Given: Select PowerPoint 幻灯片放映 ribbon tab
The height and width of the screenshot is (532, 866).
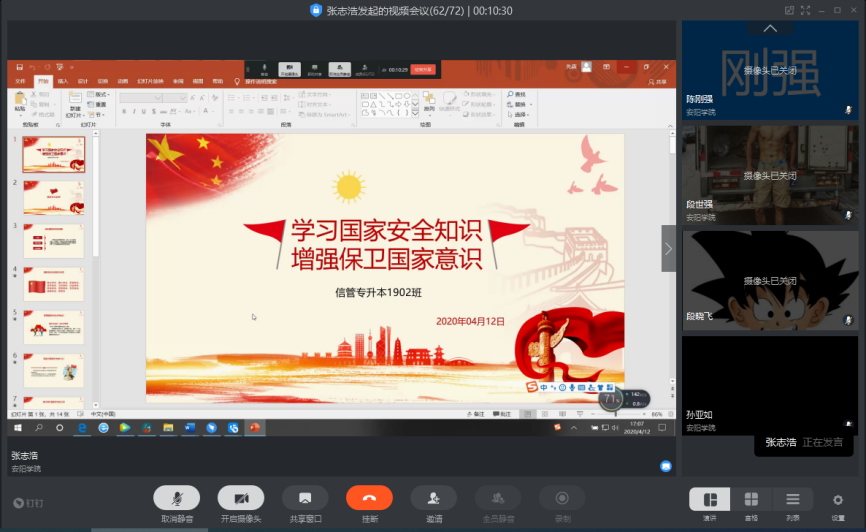Looking at the screenshot, I should click(x=150, y=81).
